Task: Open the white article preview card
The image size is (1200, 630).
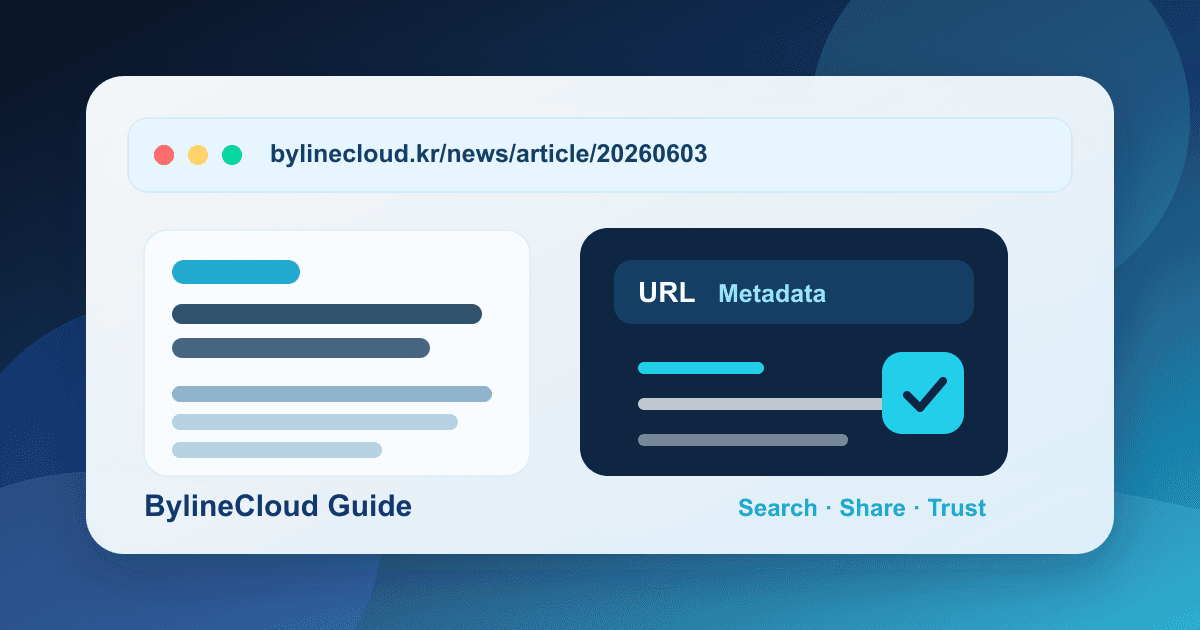Action: click(337, 353)
